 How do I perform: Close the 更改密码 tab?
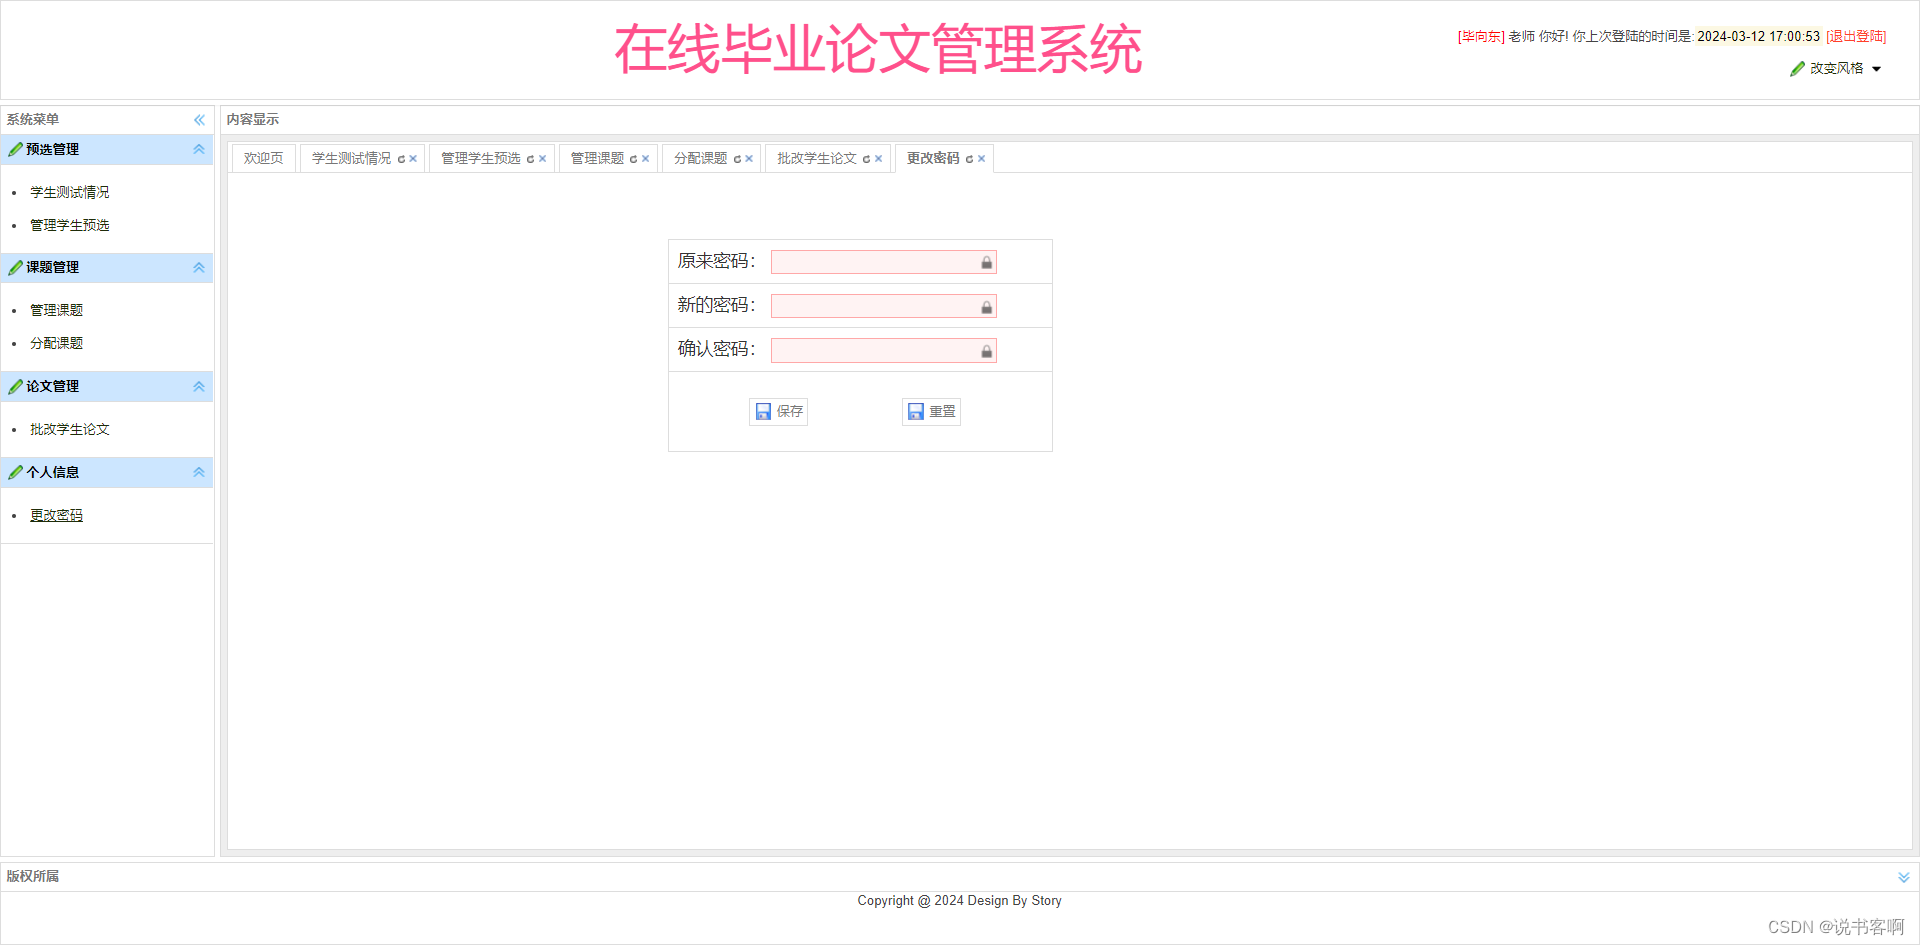click(x=982, y=159)
